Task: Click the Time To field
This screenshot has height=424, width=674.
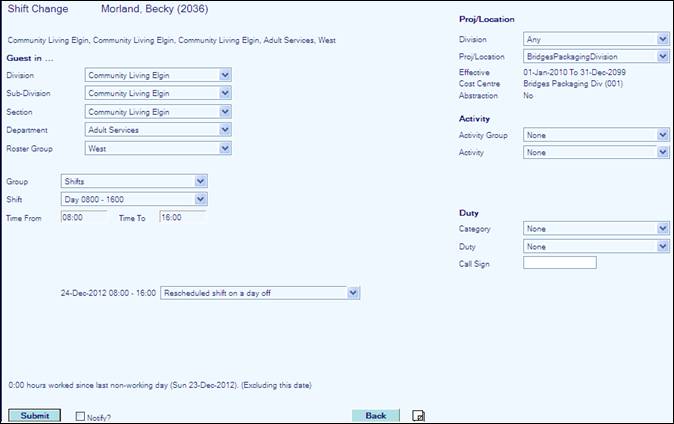Action: [182, 217]
